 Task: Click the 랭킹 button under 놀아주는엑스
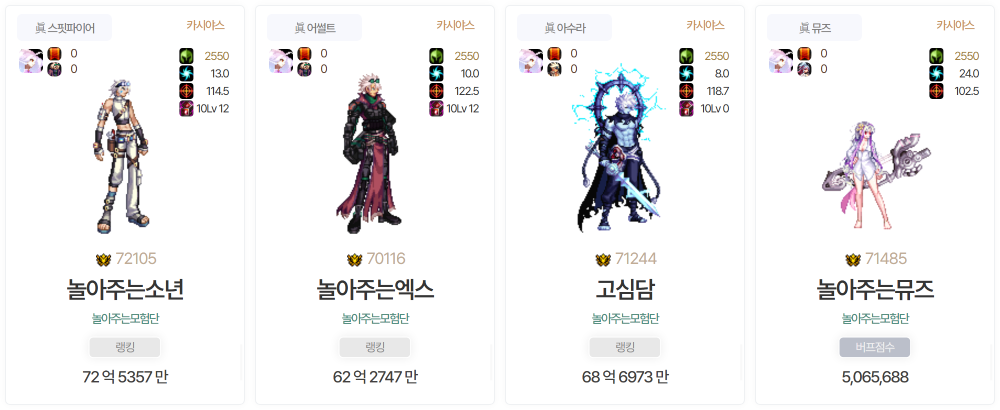point(375,348)
